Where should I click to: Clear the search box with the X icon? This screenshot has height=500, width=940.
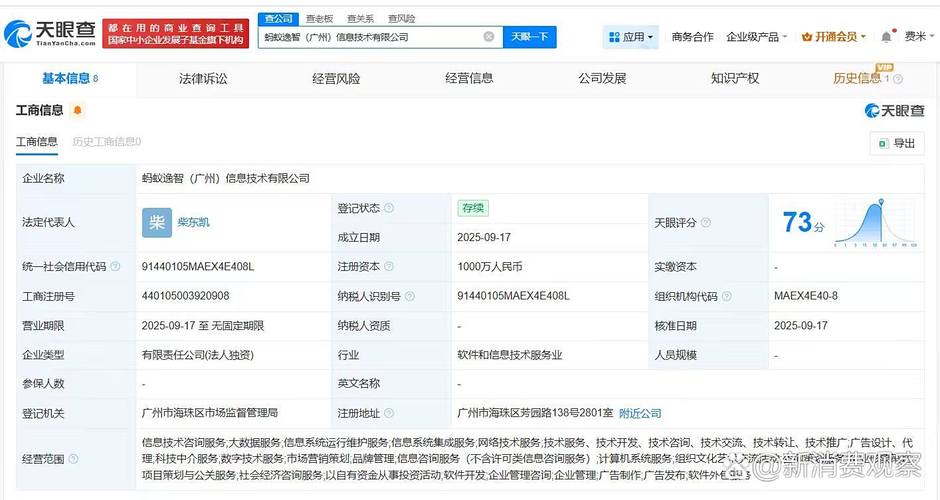pos(489,37)
